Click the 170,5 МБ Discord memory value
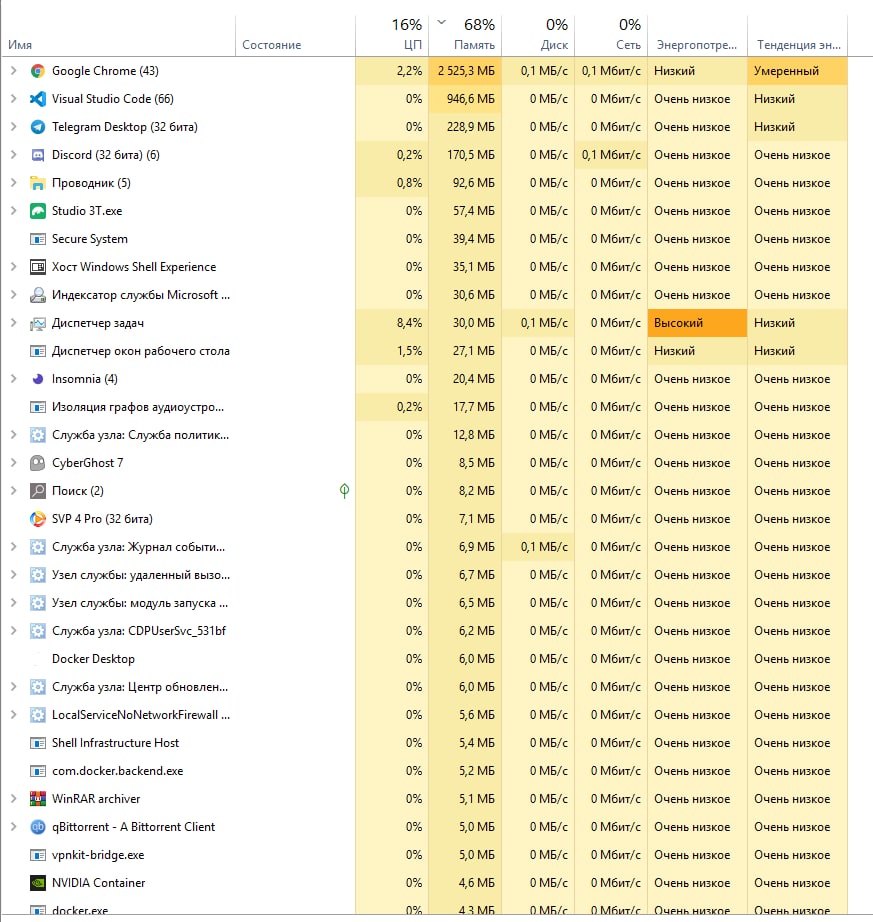Viewport: 873px width, 922px height. [x=466, y=155]
